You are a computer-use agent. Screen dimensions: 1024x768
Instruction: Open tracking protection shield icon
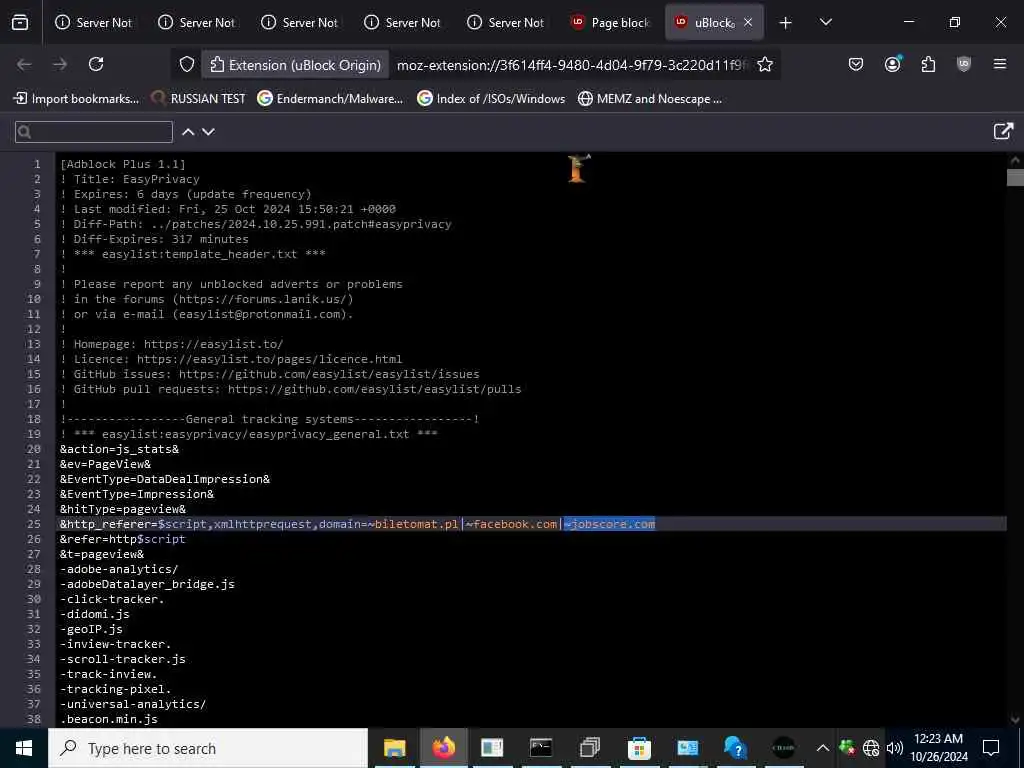pos(187,65)
